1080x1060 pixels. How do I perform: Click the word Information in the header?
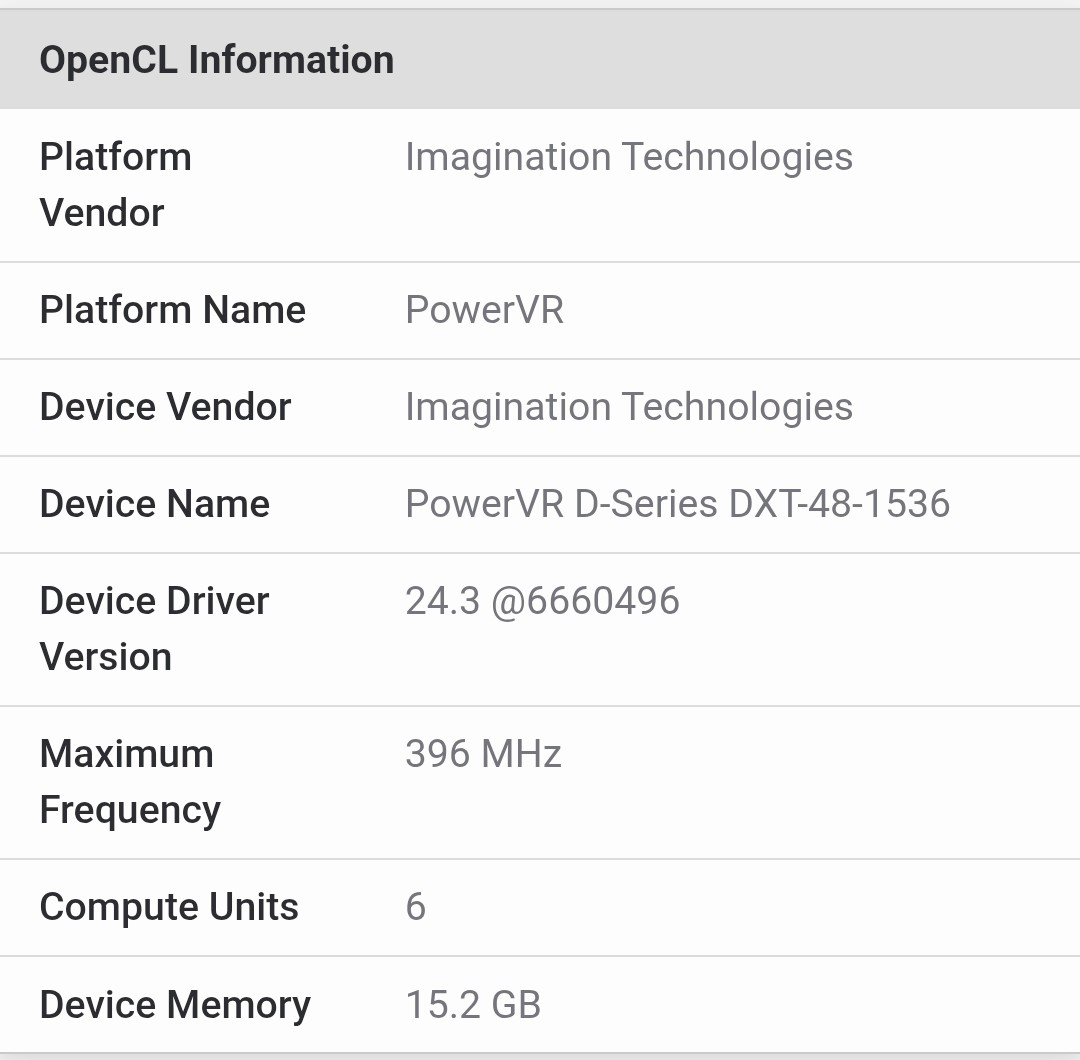point(291,60)
